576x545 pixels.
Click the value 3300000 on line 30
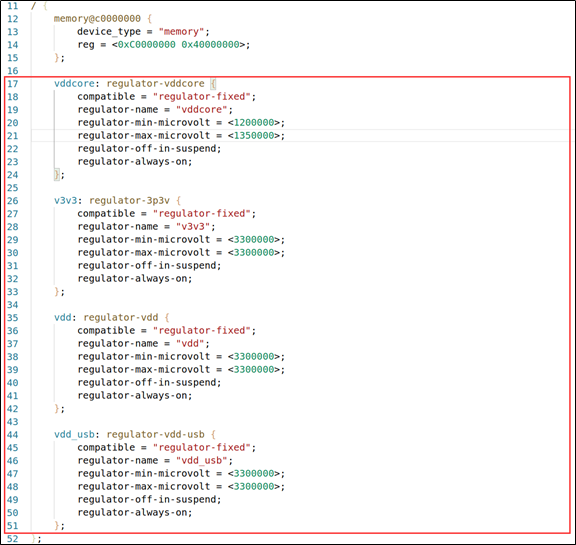tap(254, 253)
